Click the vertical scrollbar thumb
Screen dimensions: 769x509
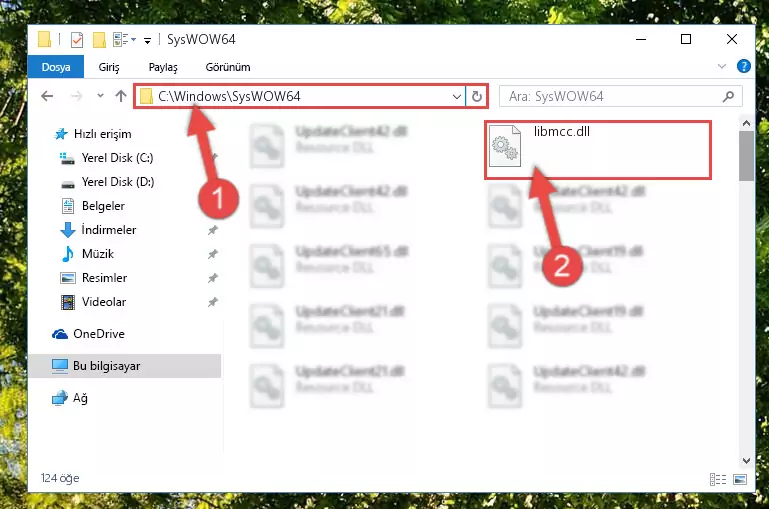click(746, 155)
